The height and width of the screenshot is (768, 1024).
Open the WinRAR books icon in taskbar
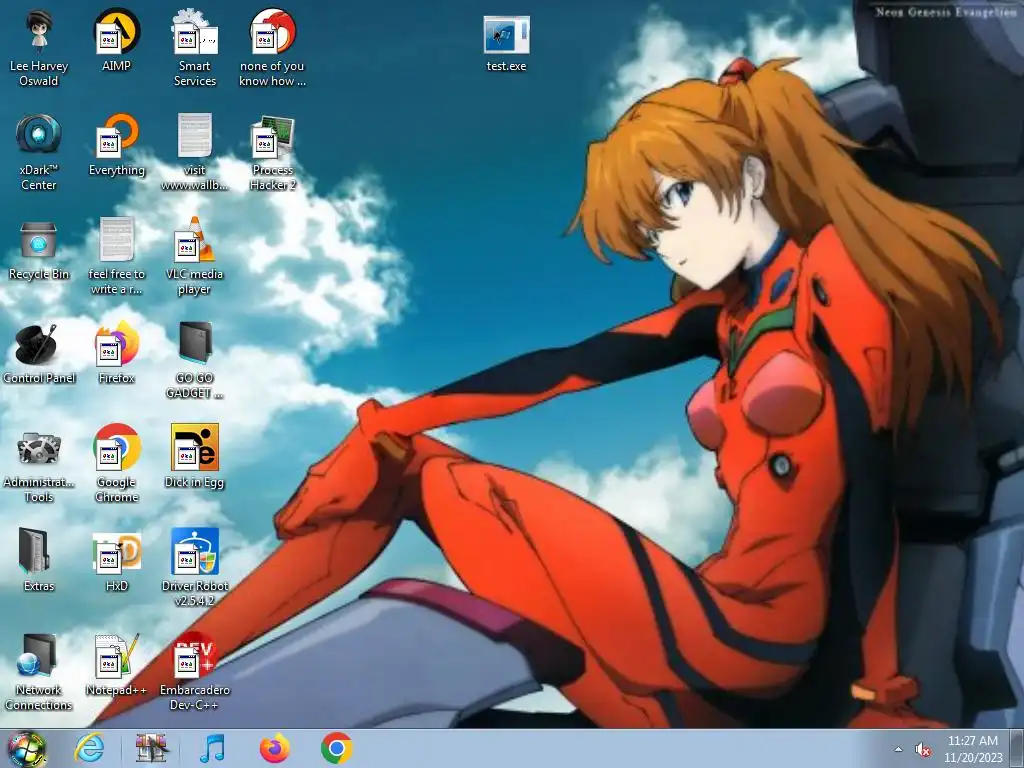(x=151, y=748)
